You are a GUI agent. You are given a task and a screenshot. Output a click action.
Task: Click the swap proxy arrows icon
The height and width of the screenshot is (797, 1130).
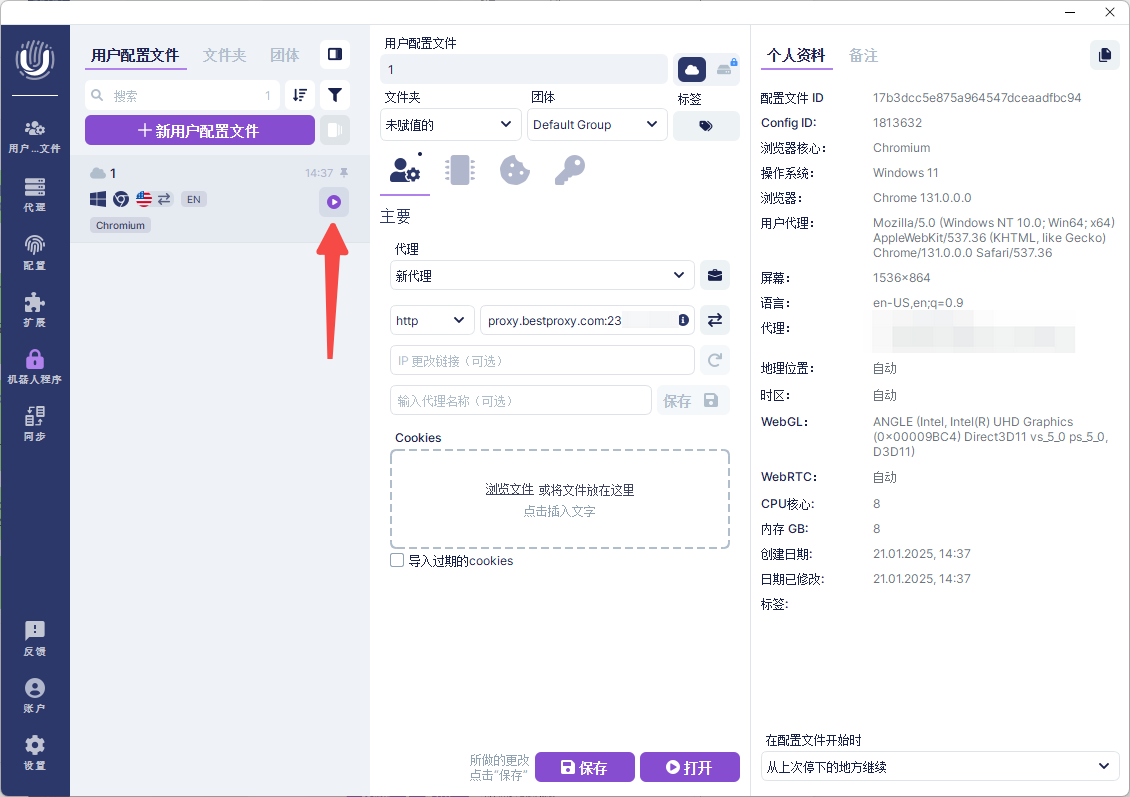tap(714, 320)
